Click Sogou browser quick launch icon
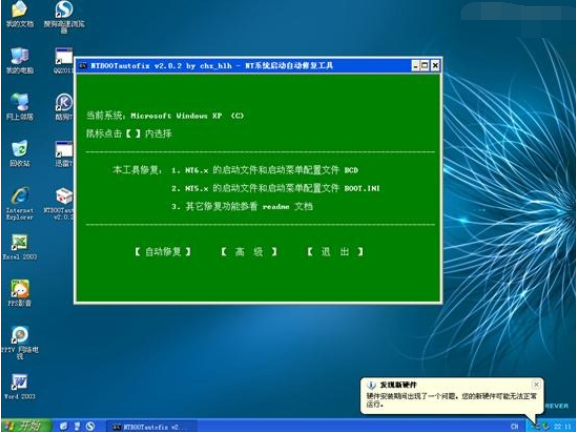576x432 pixels. tap(90, 426)
